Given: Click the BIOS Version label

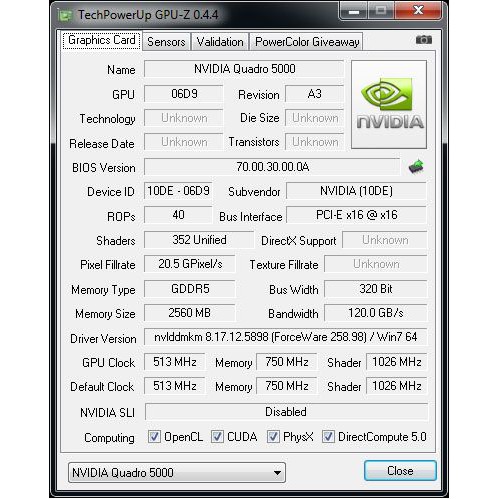Looking at the screenshot, I should click(x=104, y=168).
